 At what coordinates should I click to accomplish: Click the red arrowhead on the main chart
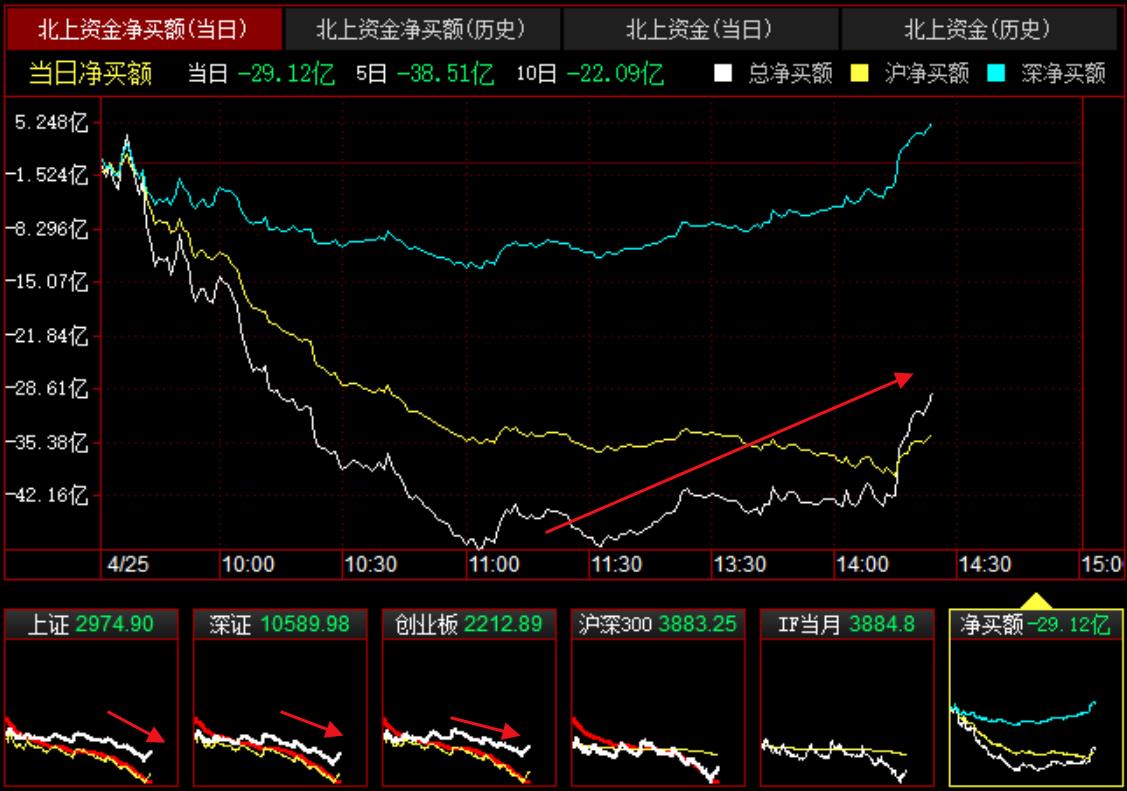coord(904,378)
